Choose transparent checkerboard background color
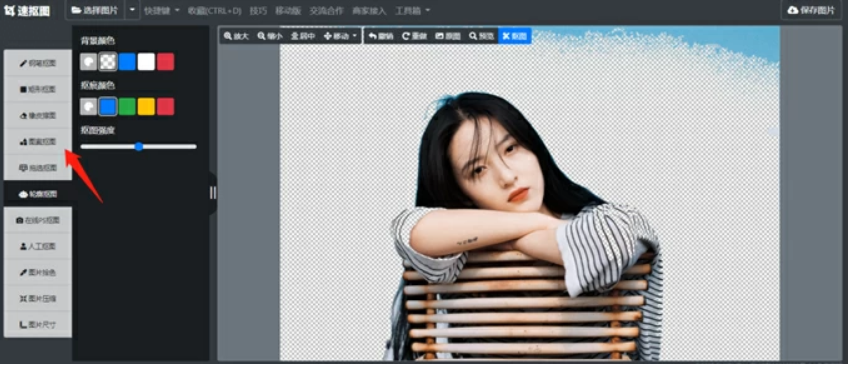Screen dimensions: 850x366 tap(108, 62)
